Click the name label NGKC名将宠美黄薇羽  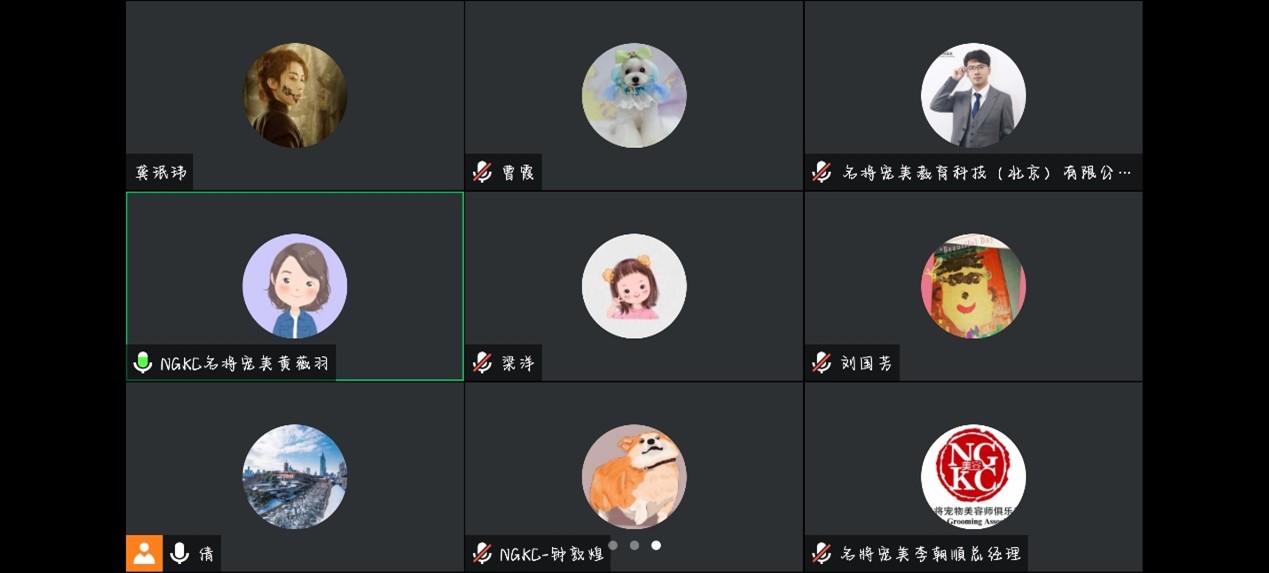point(244,363)
